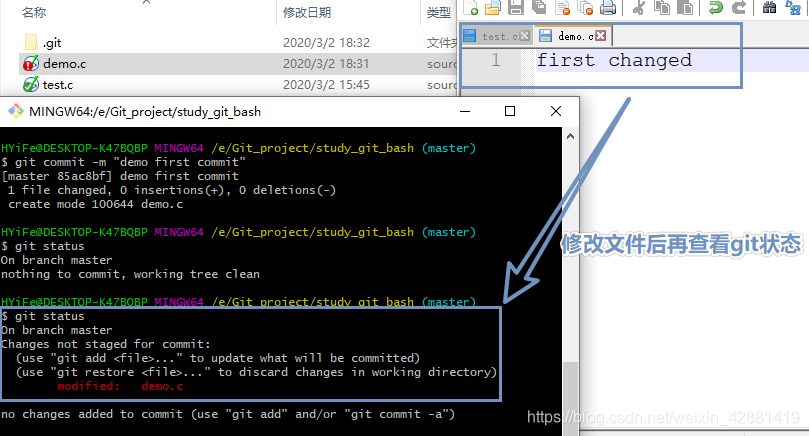Click '[master 85ac8bf] demo first commit' line

coord(120,176)
